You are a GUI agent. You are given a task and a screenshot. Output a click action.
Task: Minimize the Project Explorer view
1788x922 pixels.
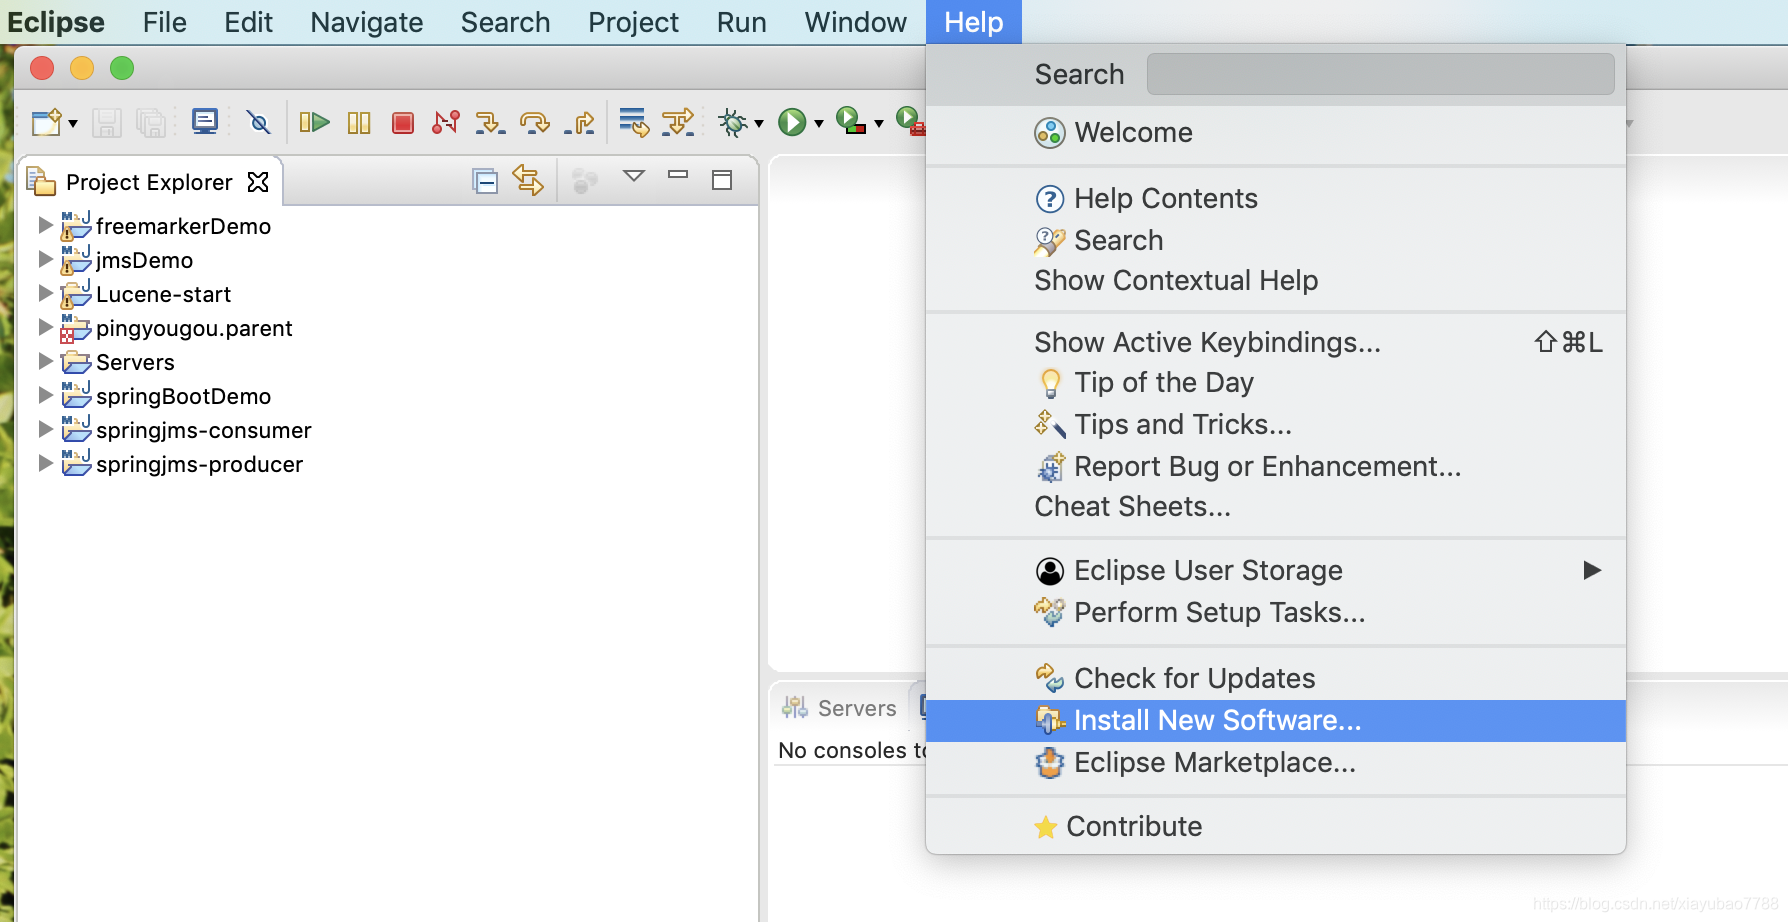[678, 175]
